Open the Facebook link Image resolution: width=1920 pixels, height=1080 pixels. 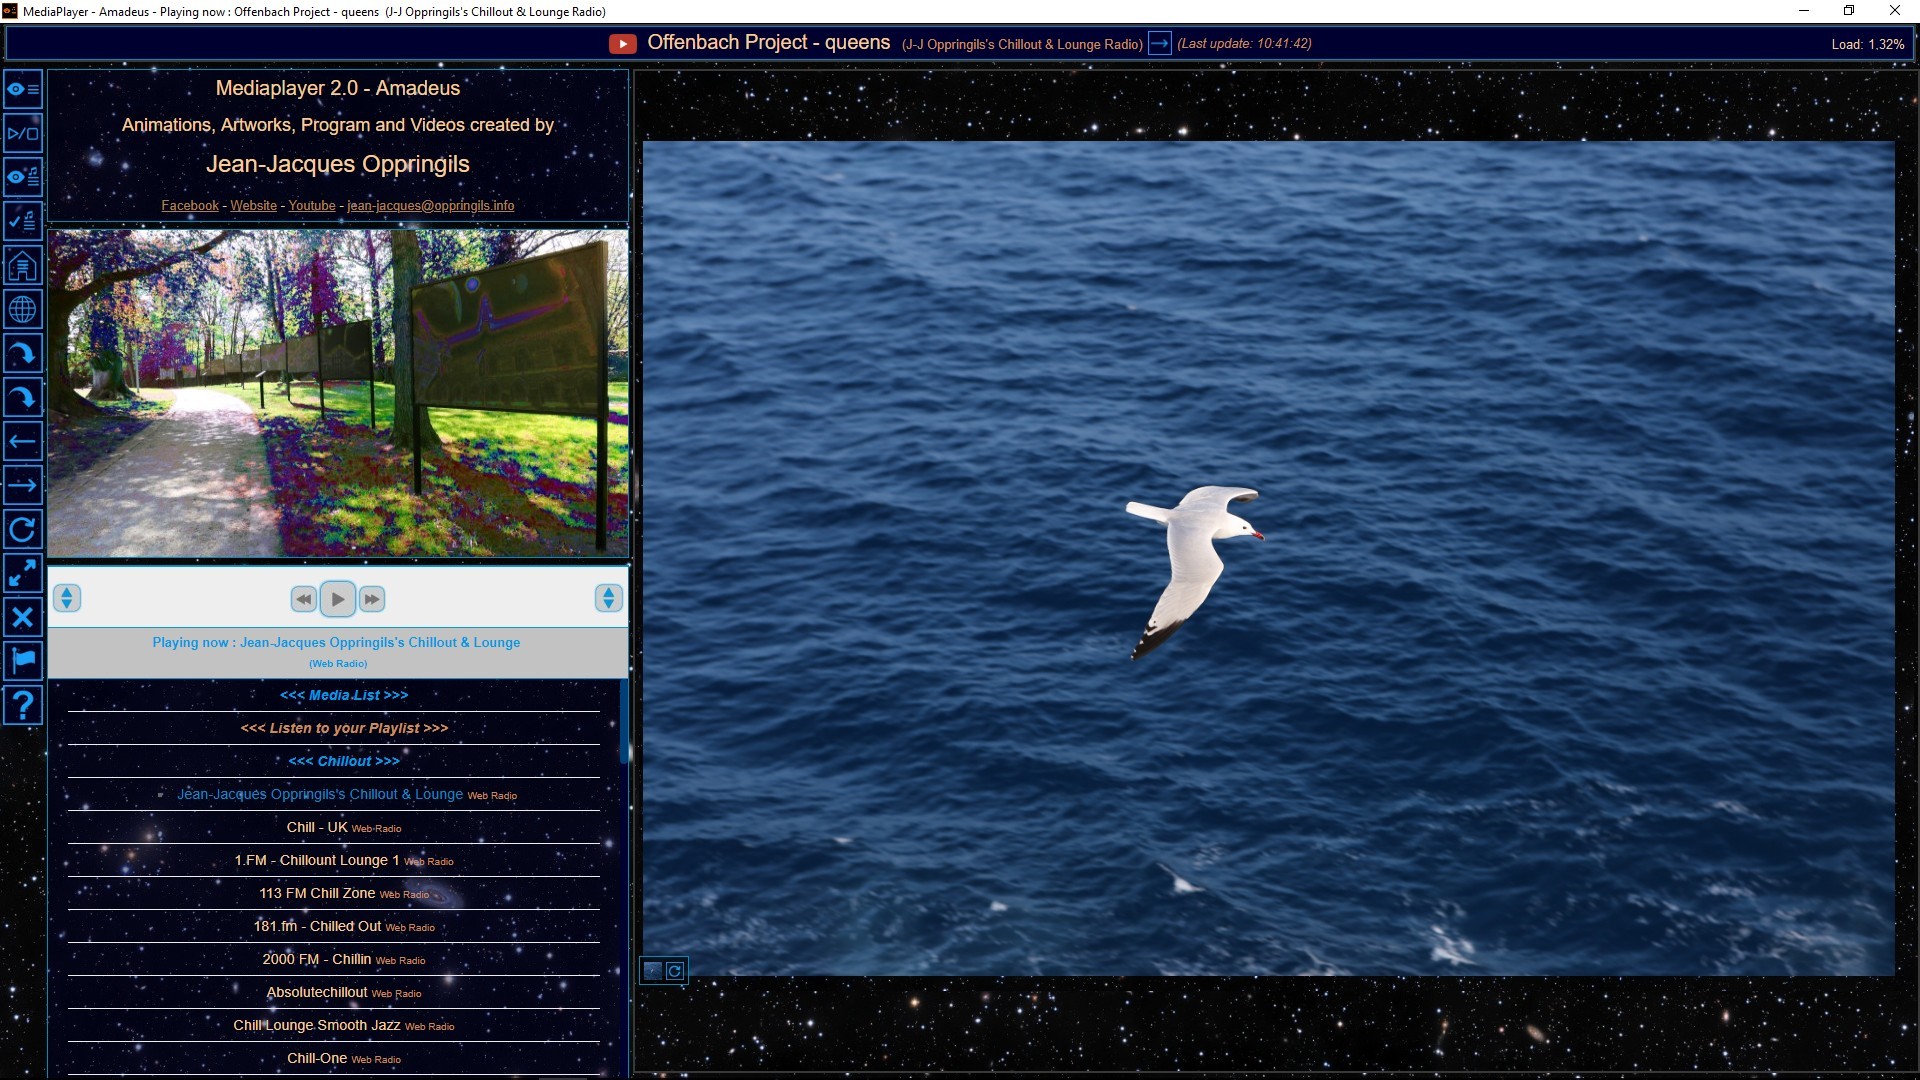pyautogui.click(x=190, y=206)
